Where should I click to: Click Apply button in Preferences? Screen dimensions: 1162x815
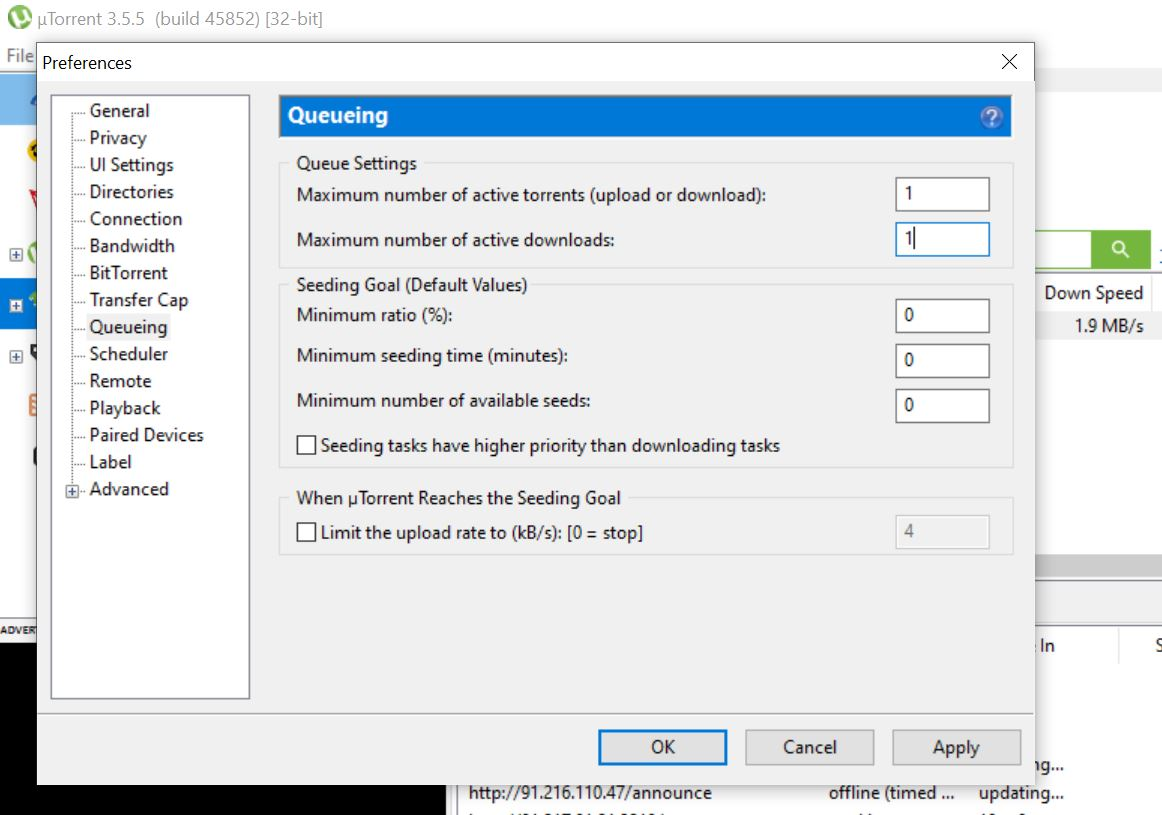coord(956,747)
